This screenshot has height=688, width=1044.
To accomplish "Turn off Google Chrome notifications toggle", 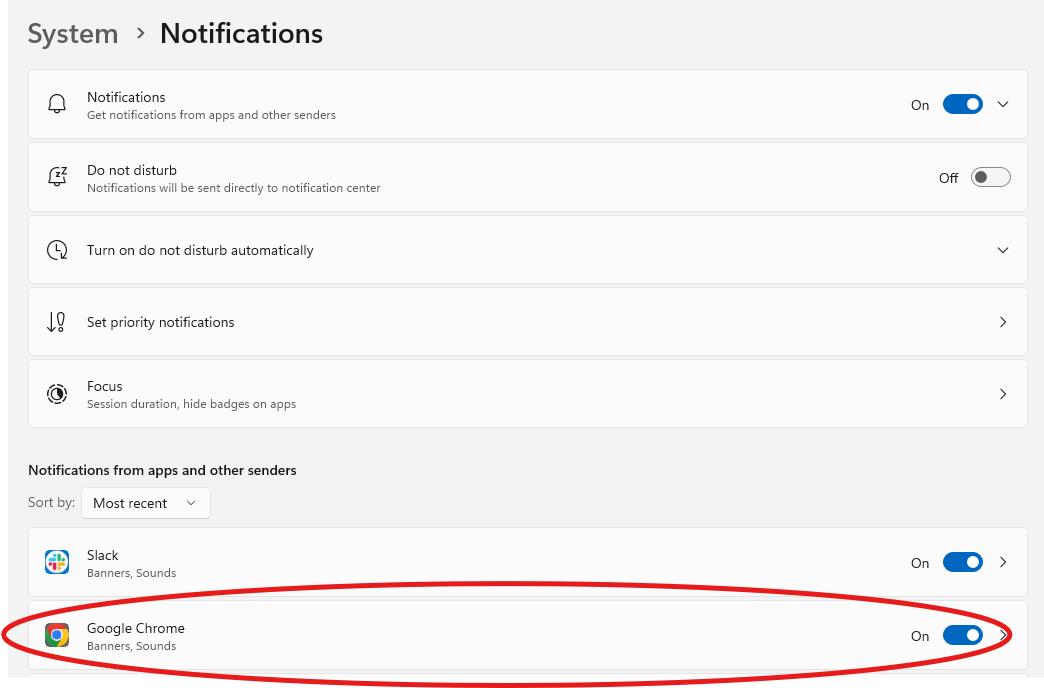I will 962,635.
